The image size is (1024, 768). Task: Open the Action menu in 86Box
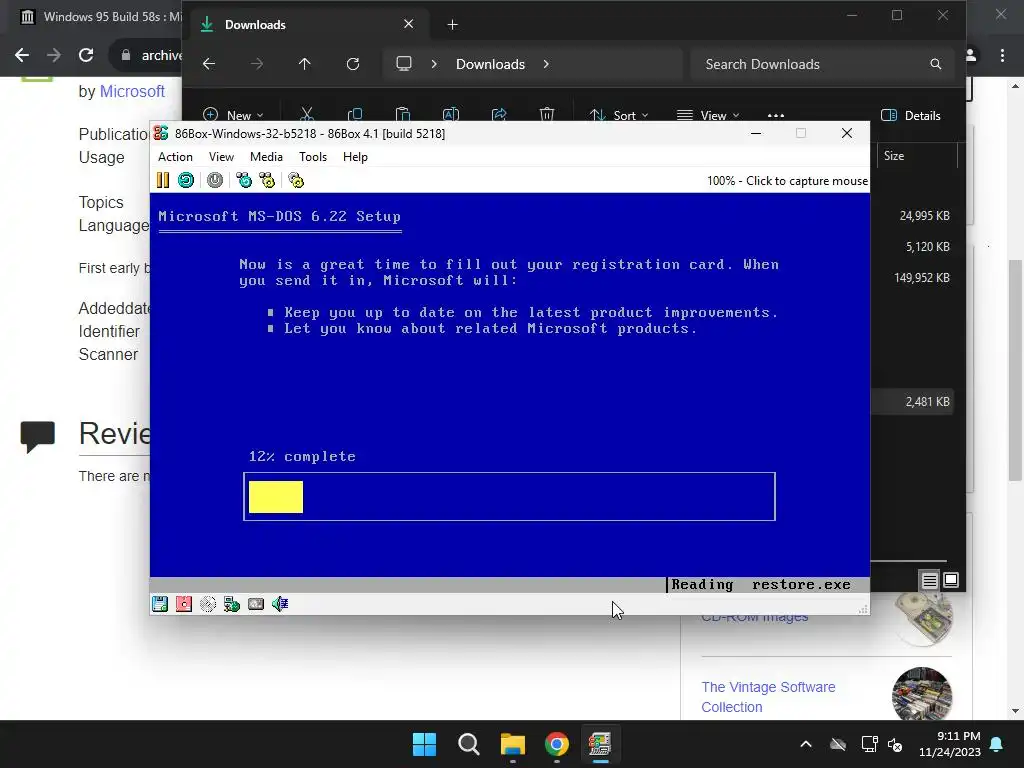[175, 157]
